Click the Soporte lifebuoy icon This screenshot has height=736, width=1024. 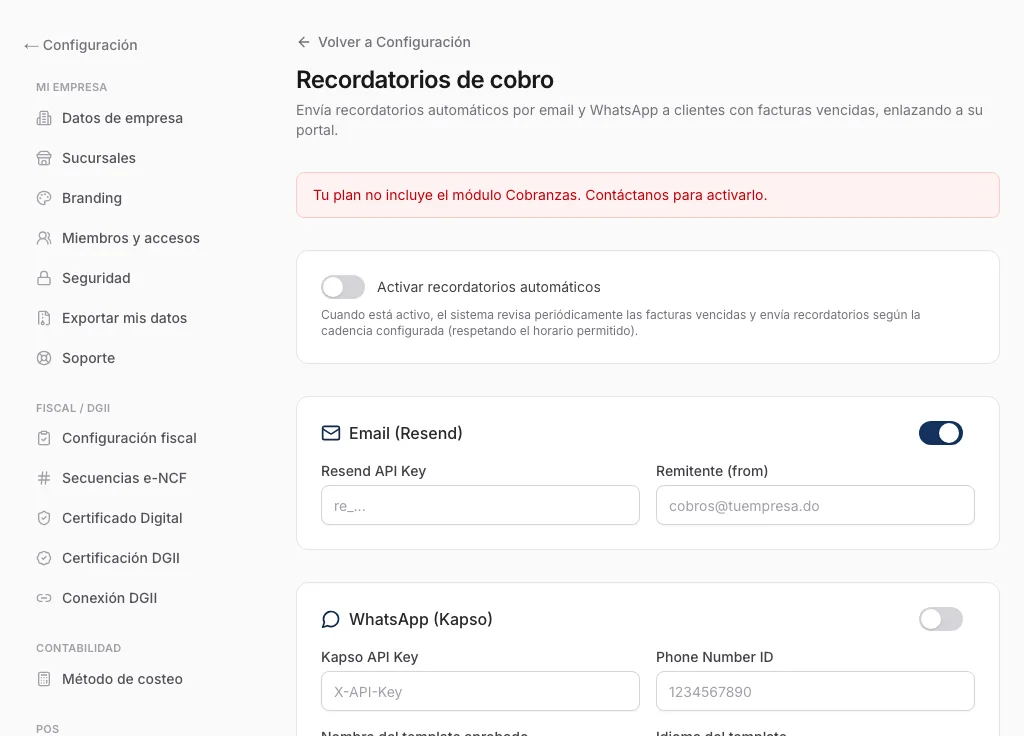tap(44, 358)
